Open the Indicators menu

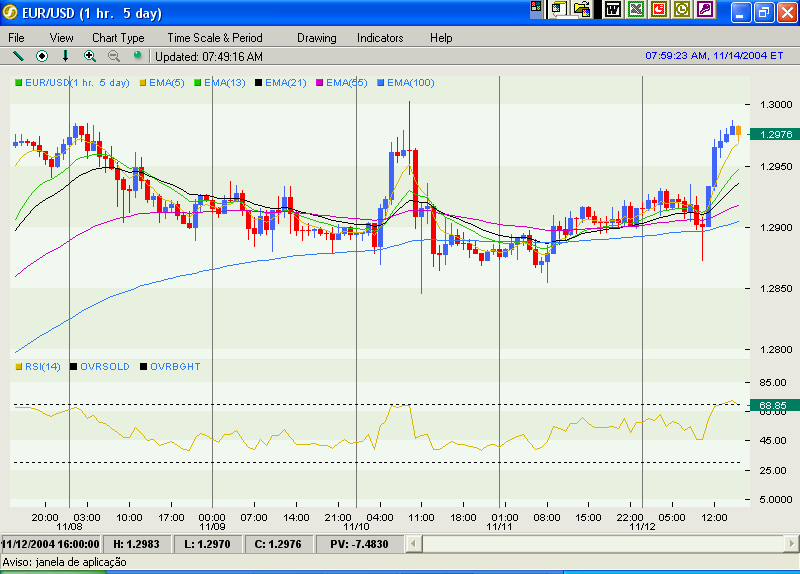pos(380,38)
